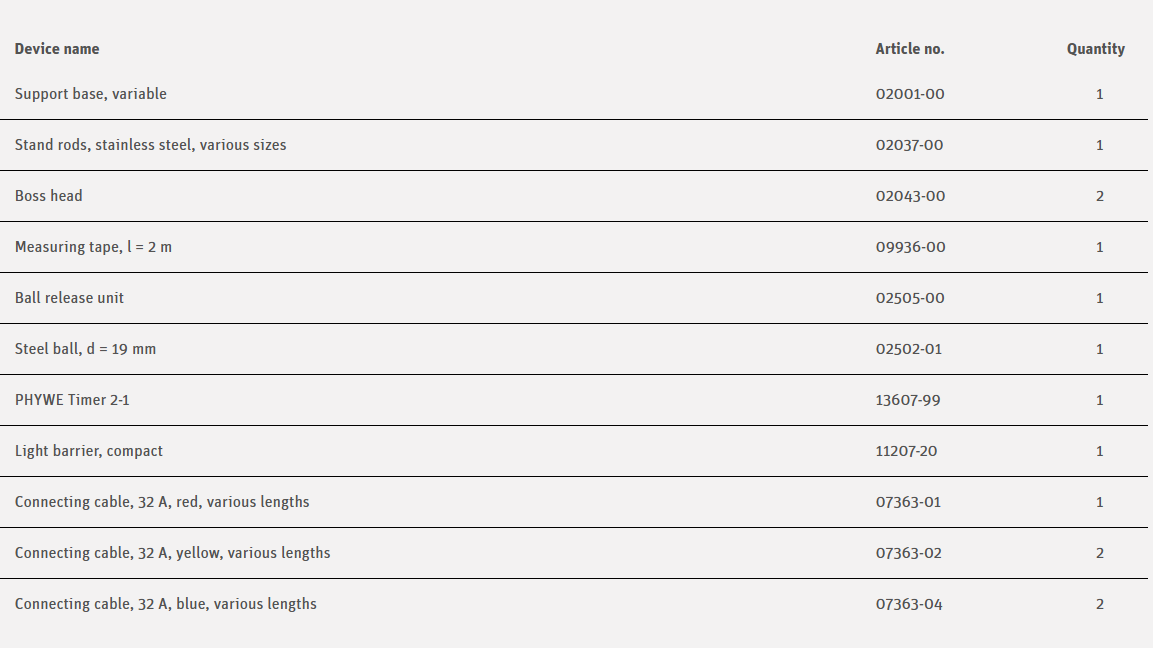Click the Device name column header
This screenshot has height=648, width=1153.
click(57, 49)
